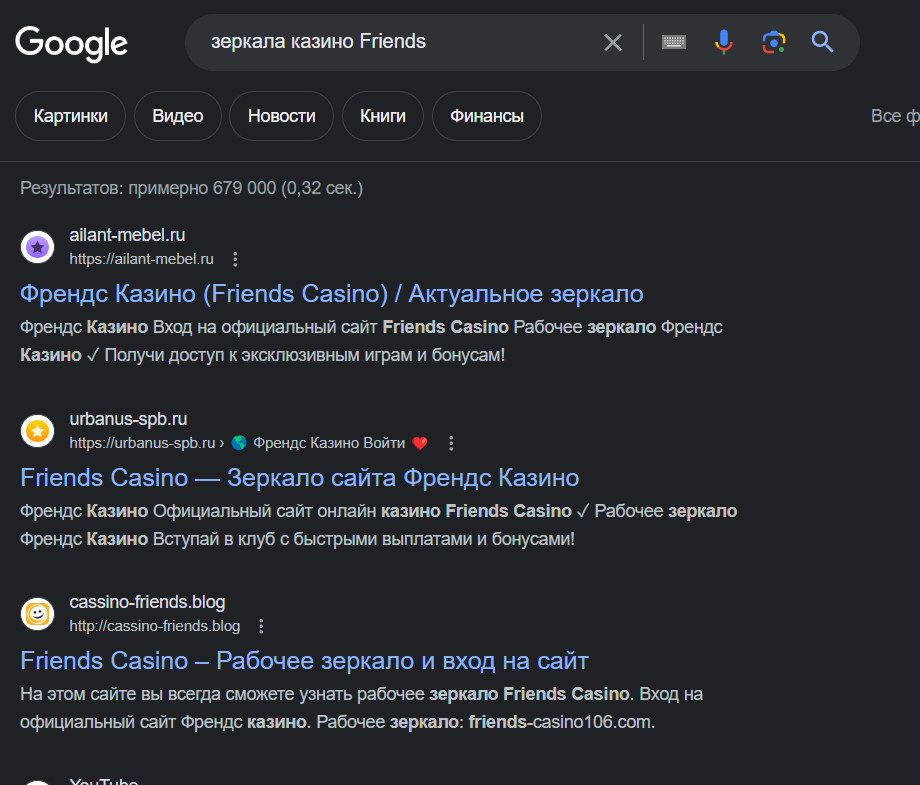Click the urbanus-spb.ru orange star favicon
Viewport: 920px width, 785px height.
pyautogui.click(x=38, y=431)
